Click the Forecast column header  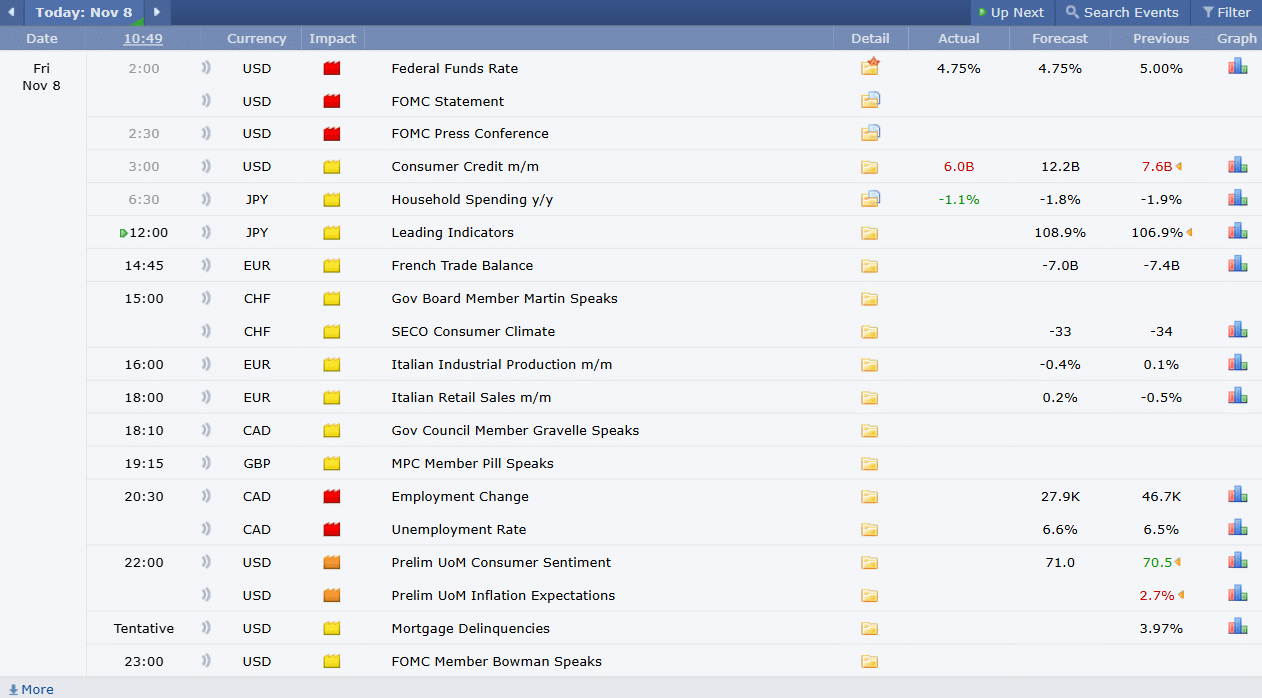click(x=1060, y=38)
